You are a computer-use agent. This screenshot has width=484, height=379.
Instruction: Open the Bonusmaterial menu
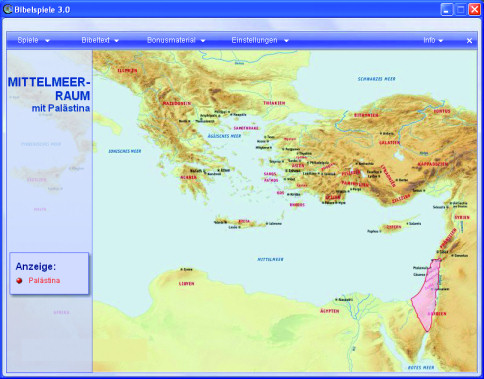click(x=171, y=40)
